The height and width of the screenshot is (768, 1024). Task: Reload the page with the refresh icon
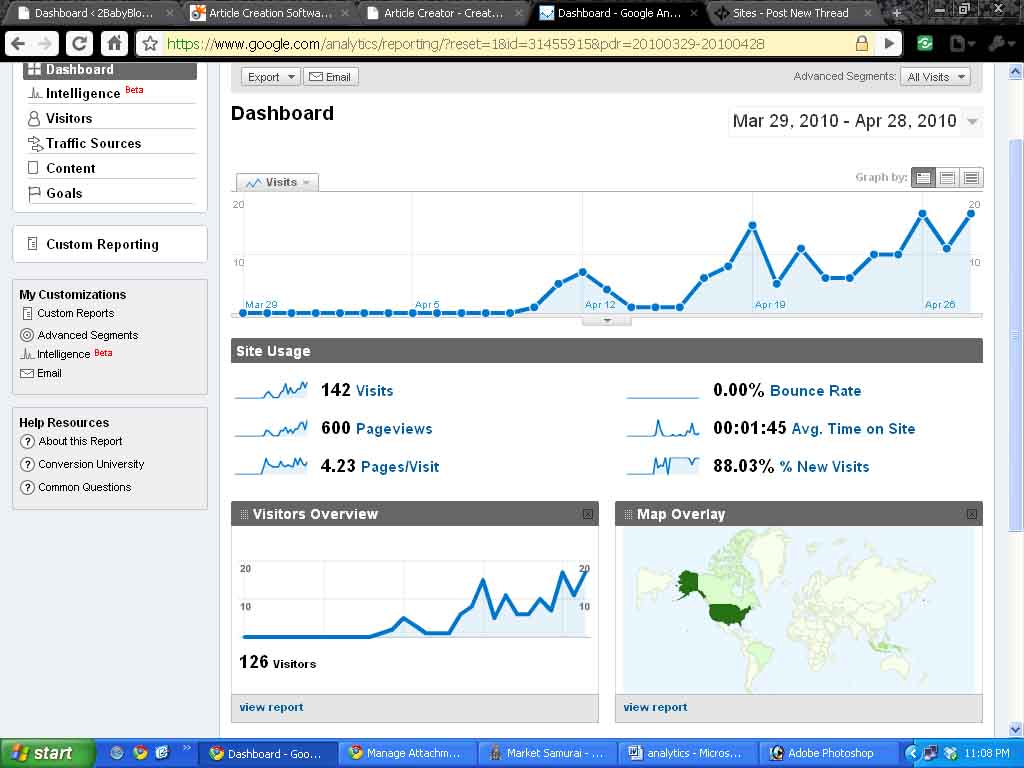coord(79,44)
